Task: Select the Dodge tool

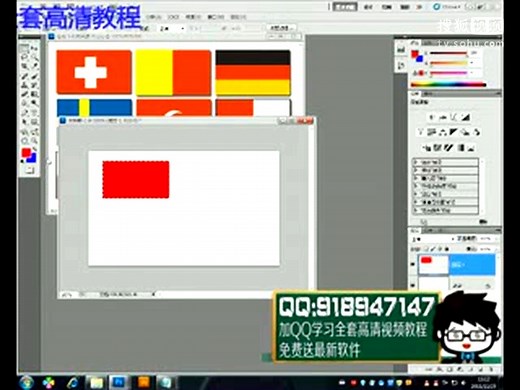Action: (34, 104)
